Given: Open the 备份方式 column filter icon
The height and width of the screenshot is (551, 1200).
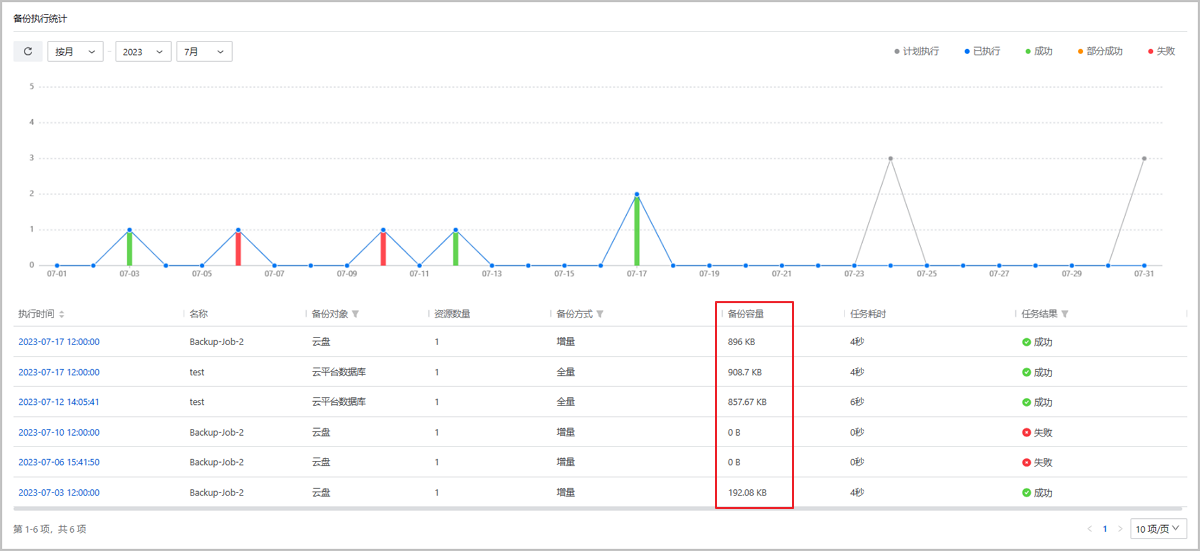Looking at the screenshot, I should pos(600,314).
